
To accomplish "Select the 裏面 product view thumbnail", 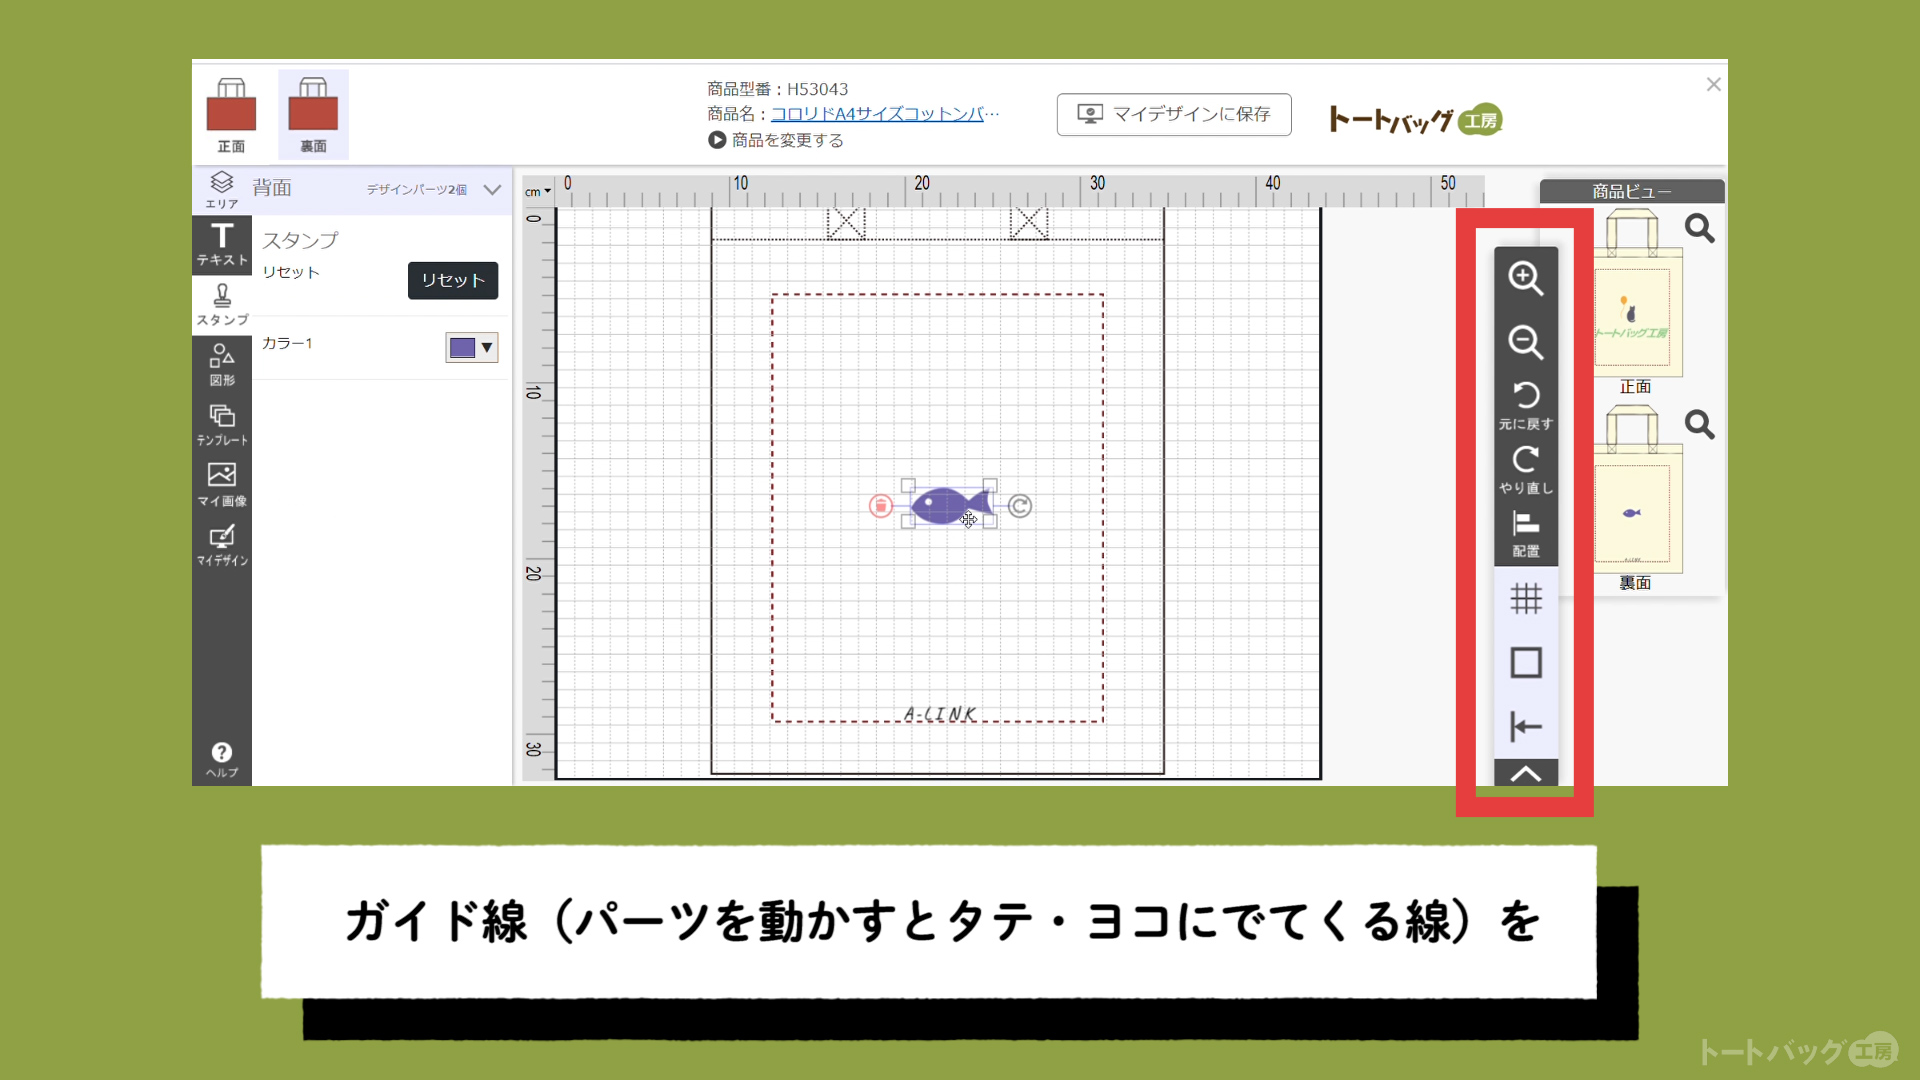I will pos(1636,489).
